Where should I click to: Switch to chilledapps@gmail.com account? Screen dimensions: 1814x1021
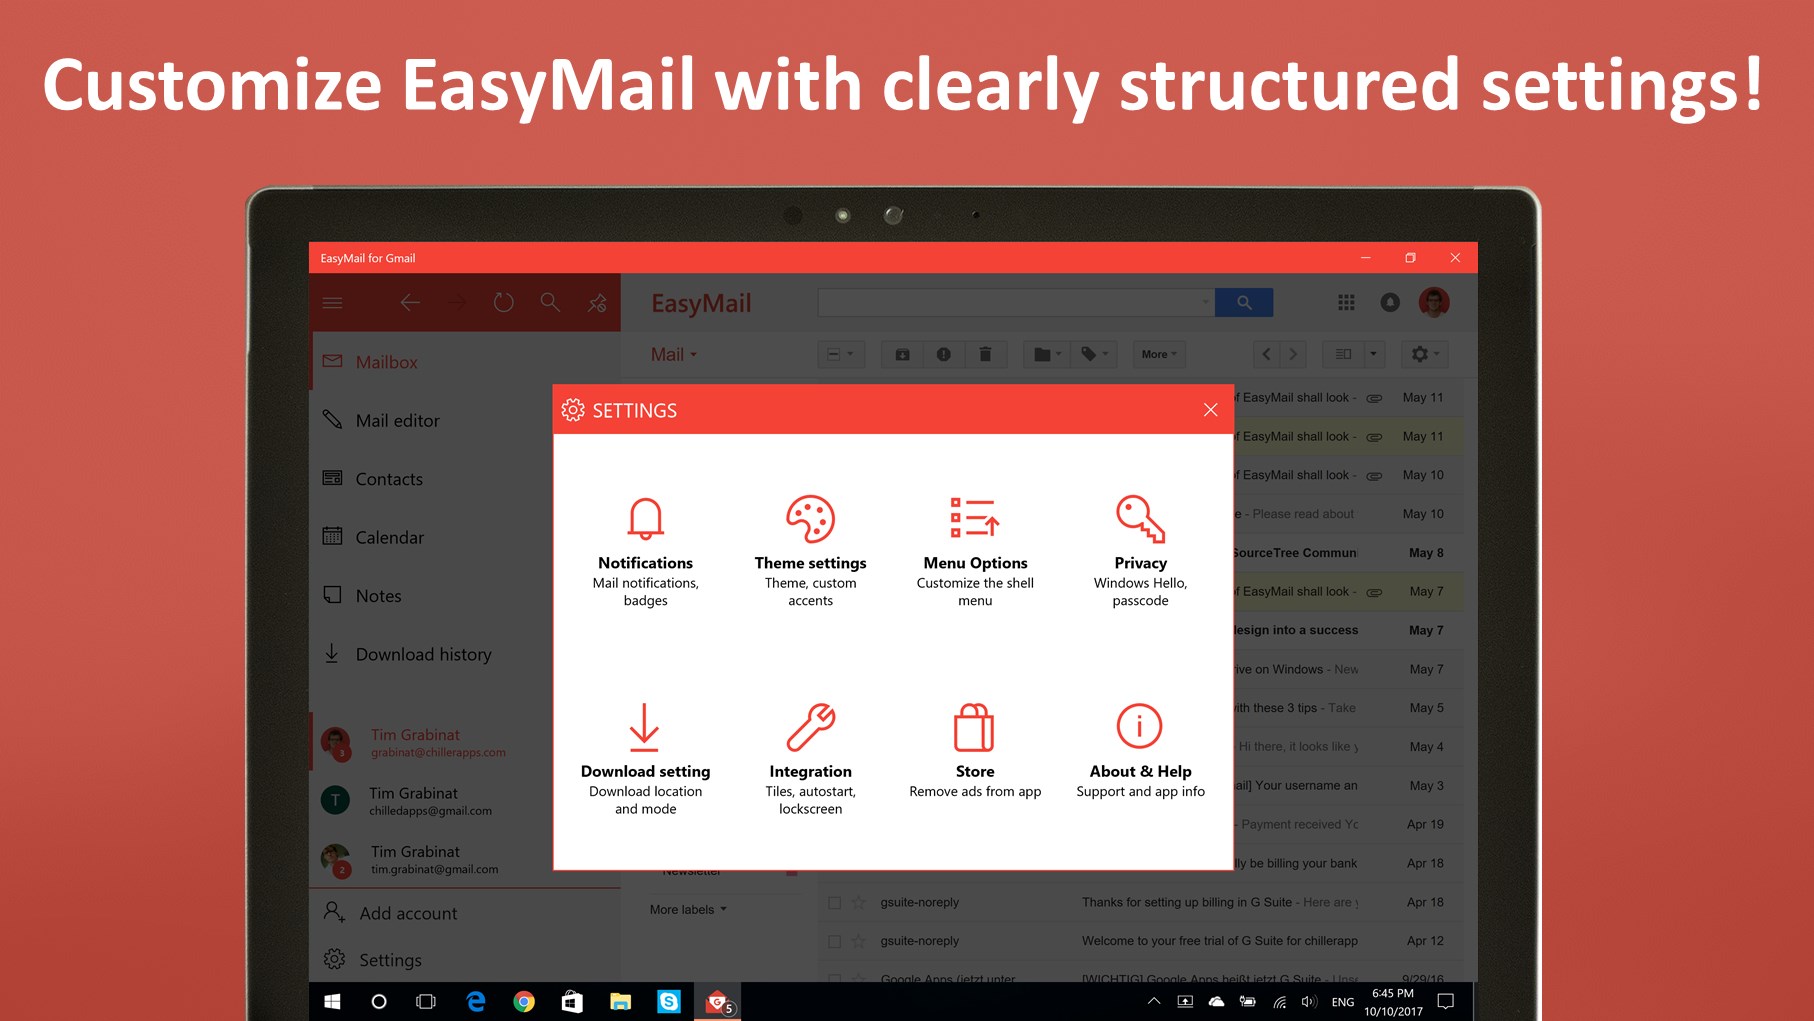tap(465, 800)
